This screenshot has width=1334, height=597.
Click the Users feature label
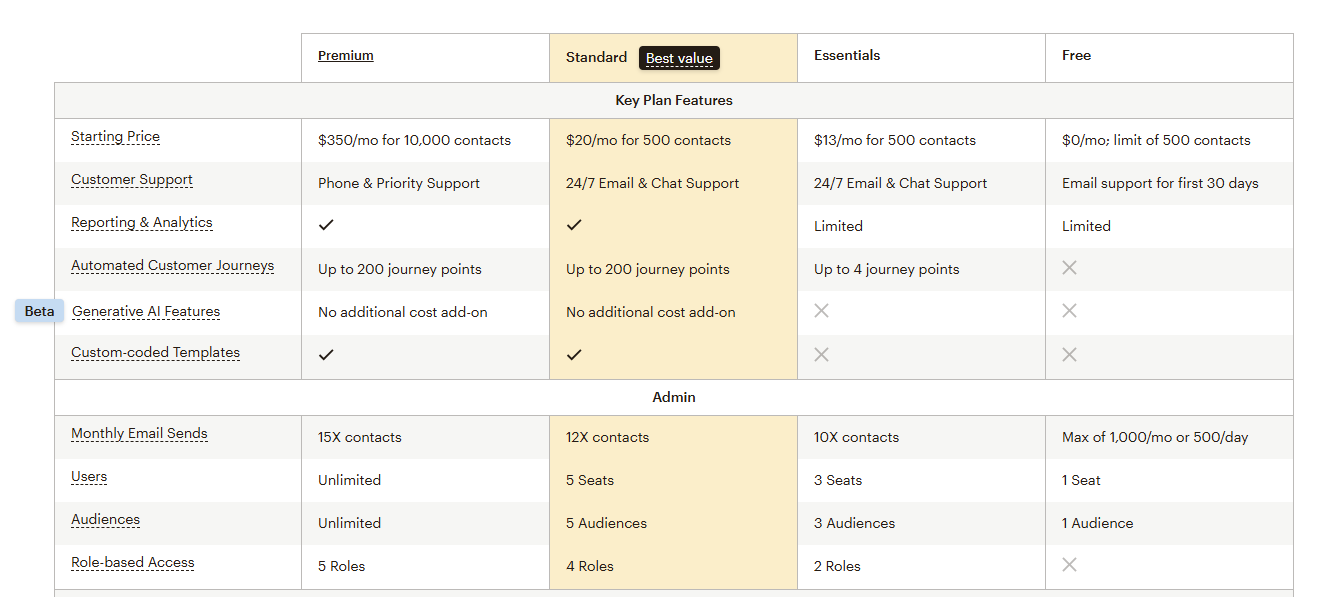click(89, 477)
